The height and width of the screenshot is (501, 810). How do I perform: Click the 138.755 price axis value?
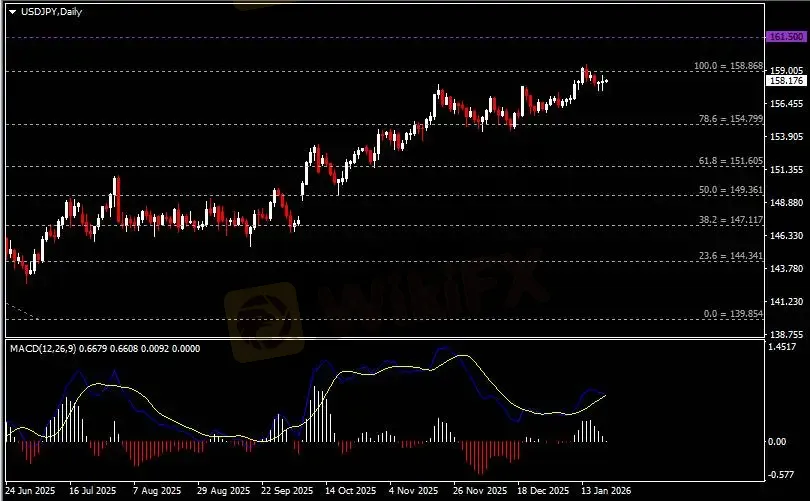(787, 334)
